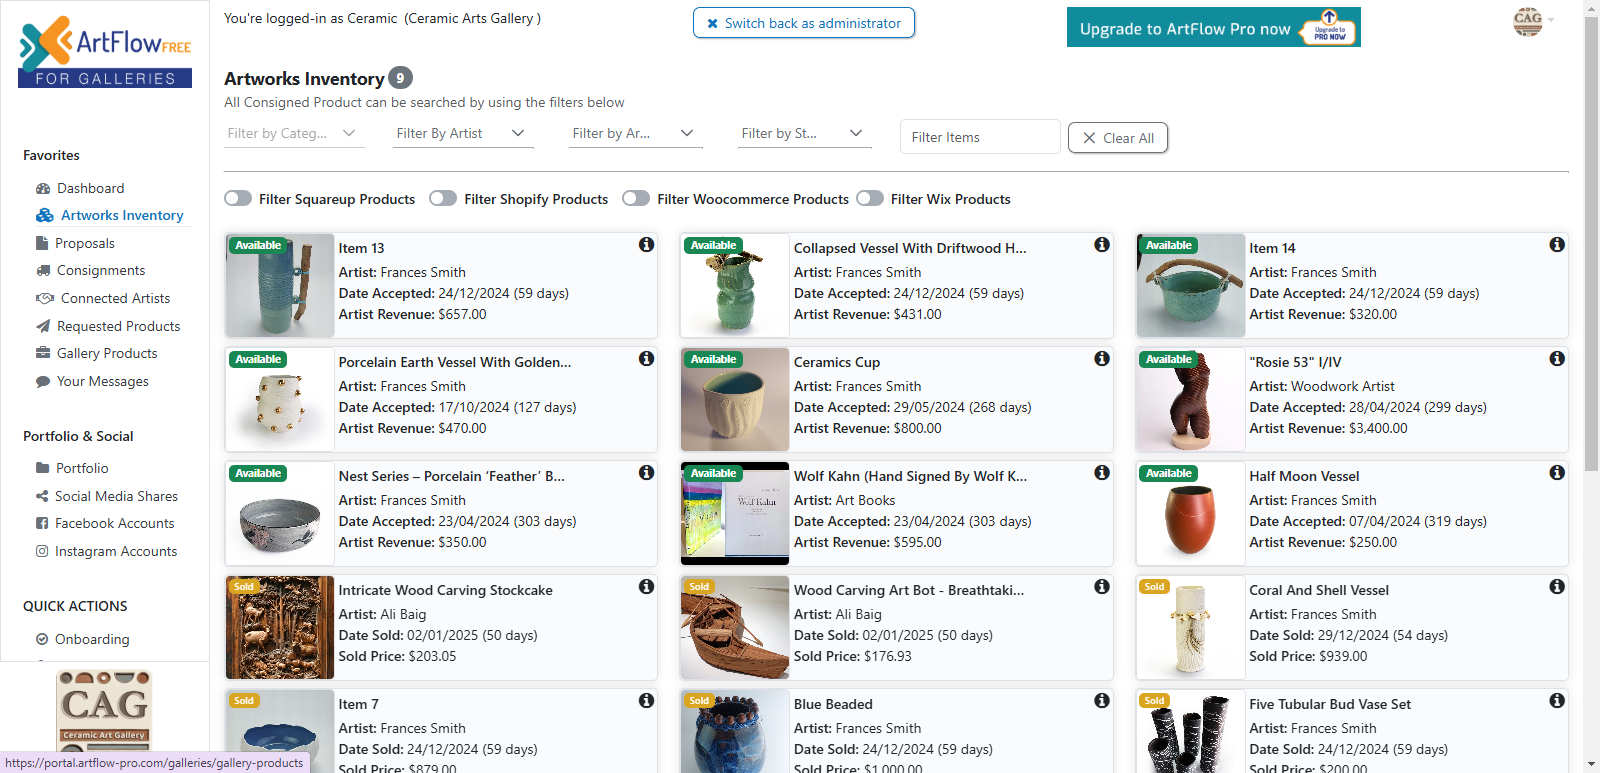Image resolution: width=1600 pixels, height=773 pixels.
Task: Click the Dashboard sidebar icon
Action: tap(43, 188)
